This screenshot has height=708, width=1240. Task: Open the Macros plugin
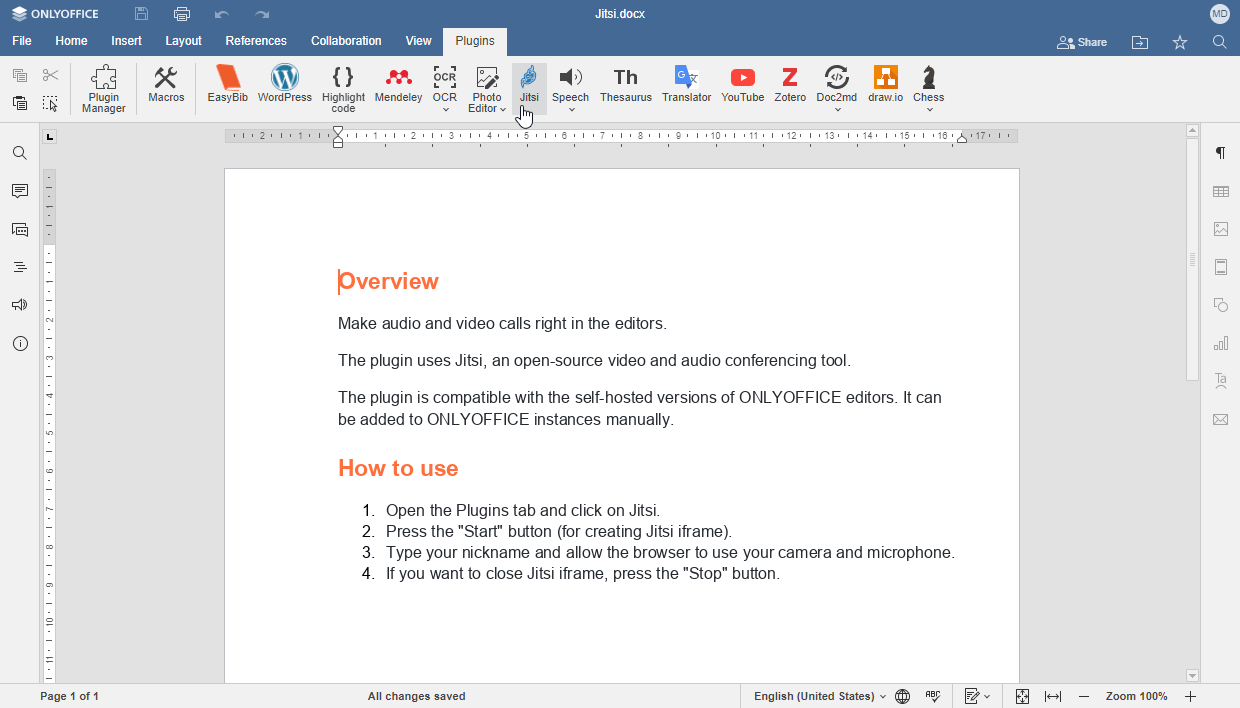coord(166,85)
